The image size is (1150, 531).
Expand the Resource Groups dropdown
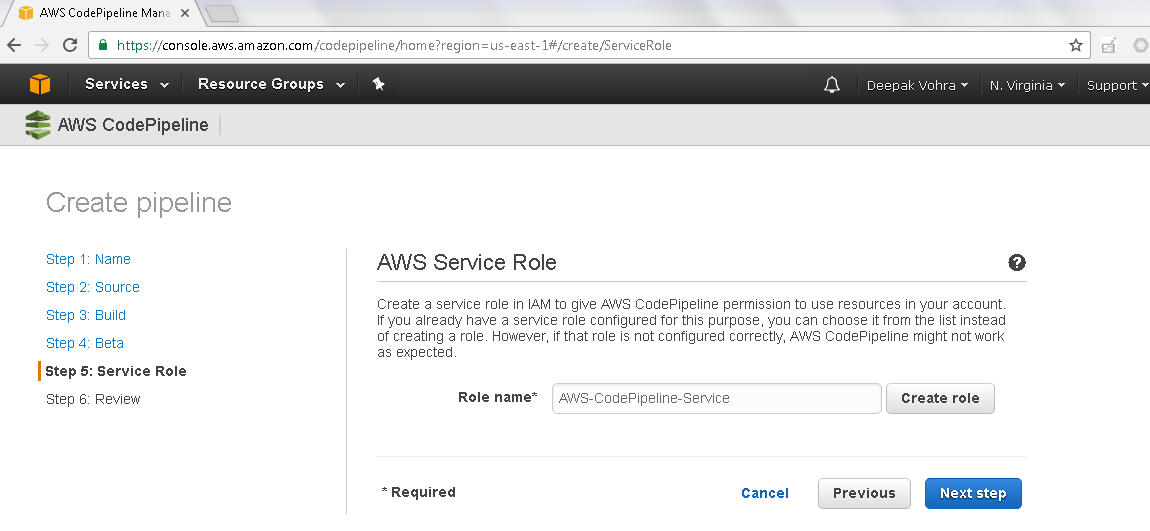pos(271,84)
